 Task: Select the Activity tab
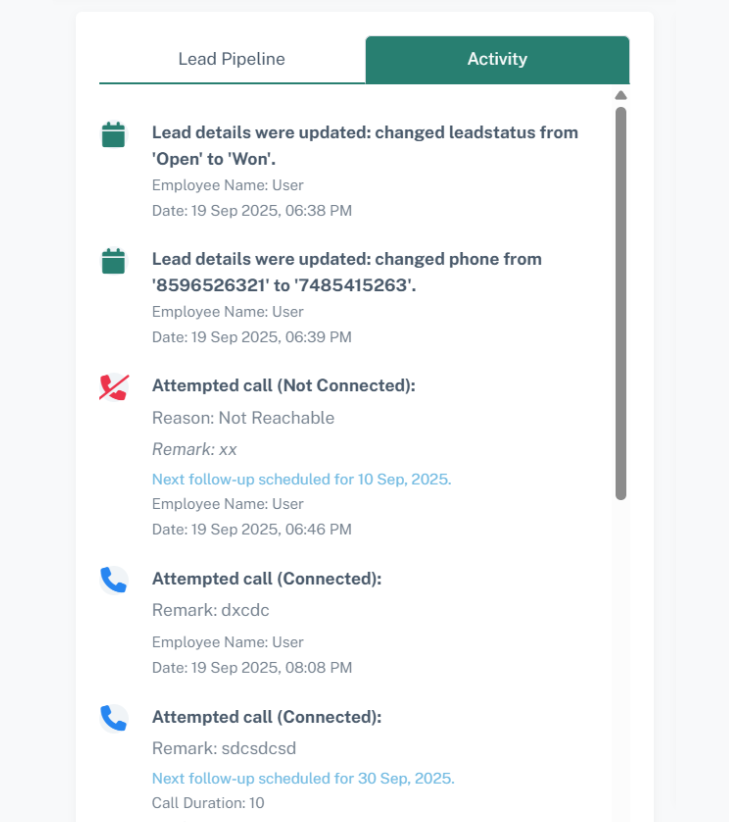(497, 59)
